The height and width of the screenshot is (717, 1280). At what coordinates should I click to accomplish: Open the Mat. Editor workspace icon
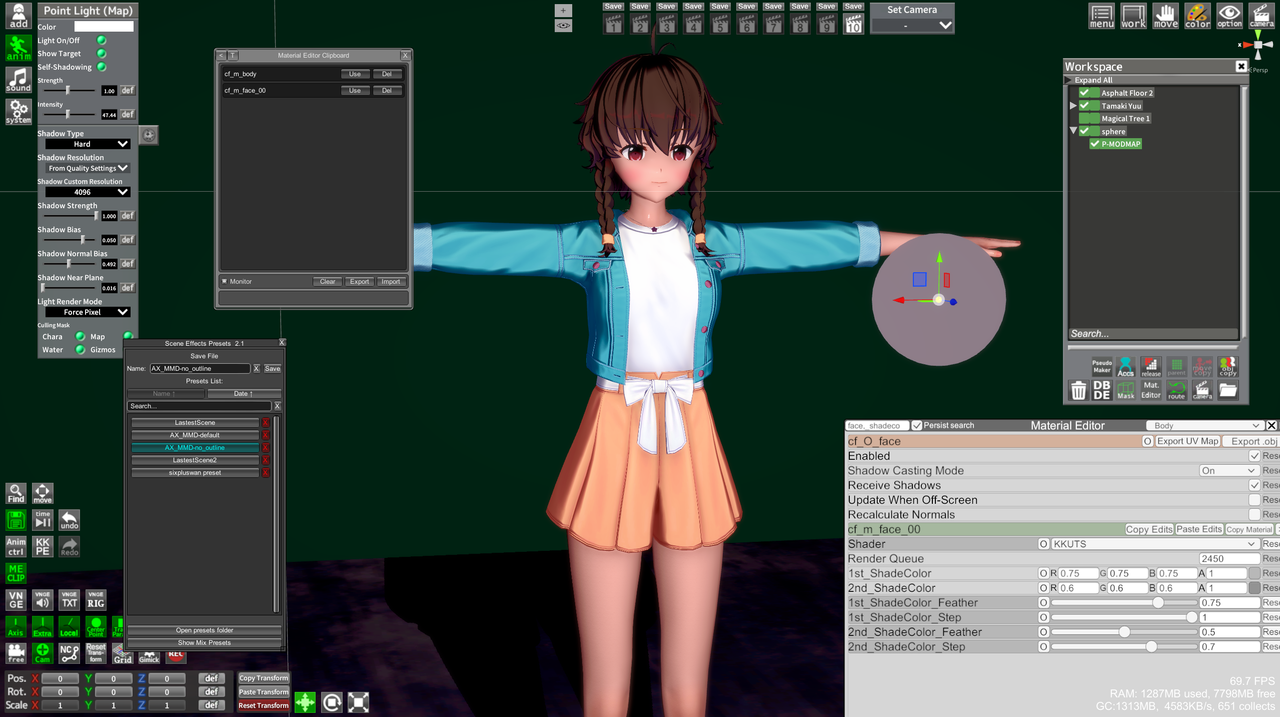point(1151,391)
